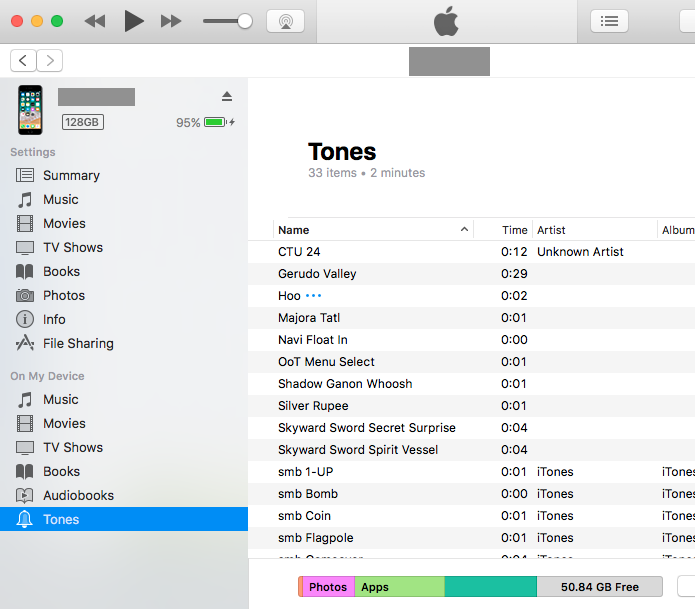Click the Apps storage bar segment

coord(399,587)
